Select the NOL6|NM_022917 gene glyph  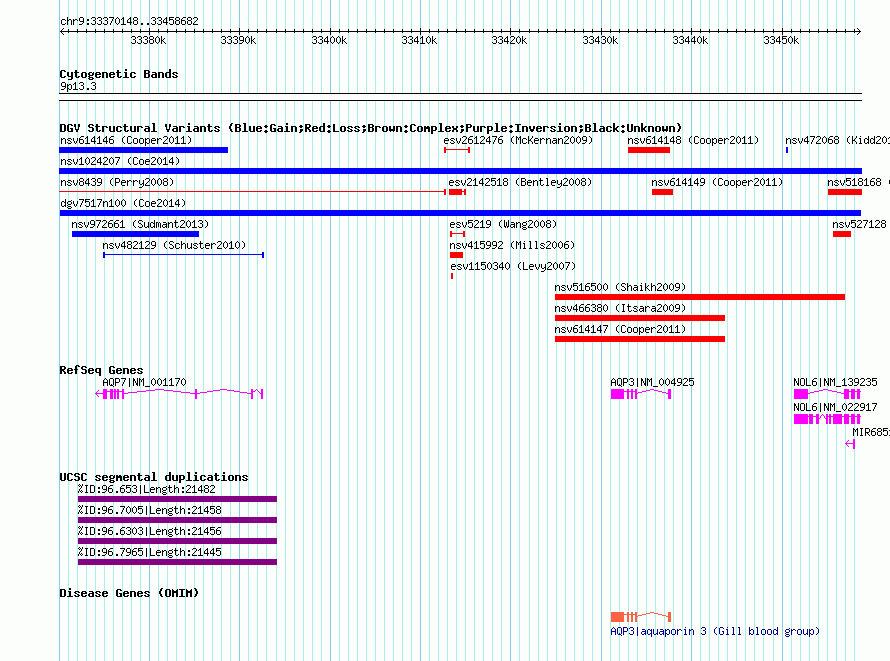[x=827, y=419]
